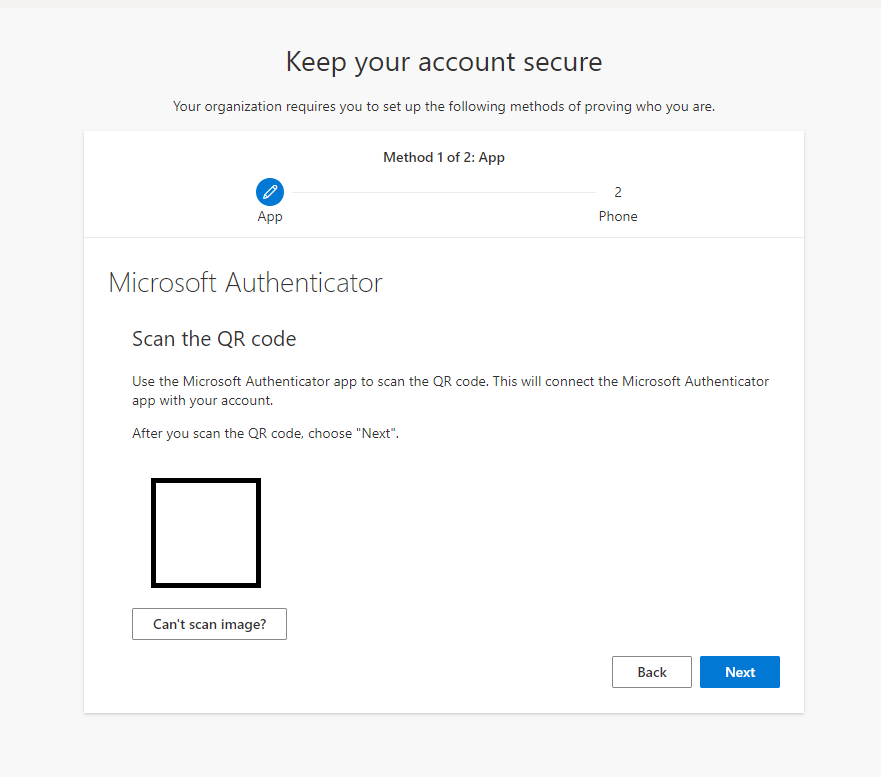Click the QR code placeholder box
The height and width of the screenshot is (777, 881).
coord(206,533)
